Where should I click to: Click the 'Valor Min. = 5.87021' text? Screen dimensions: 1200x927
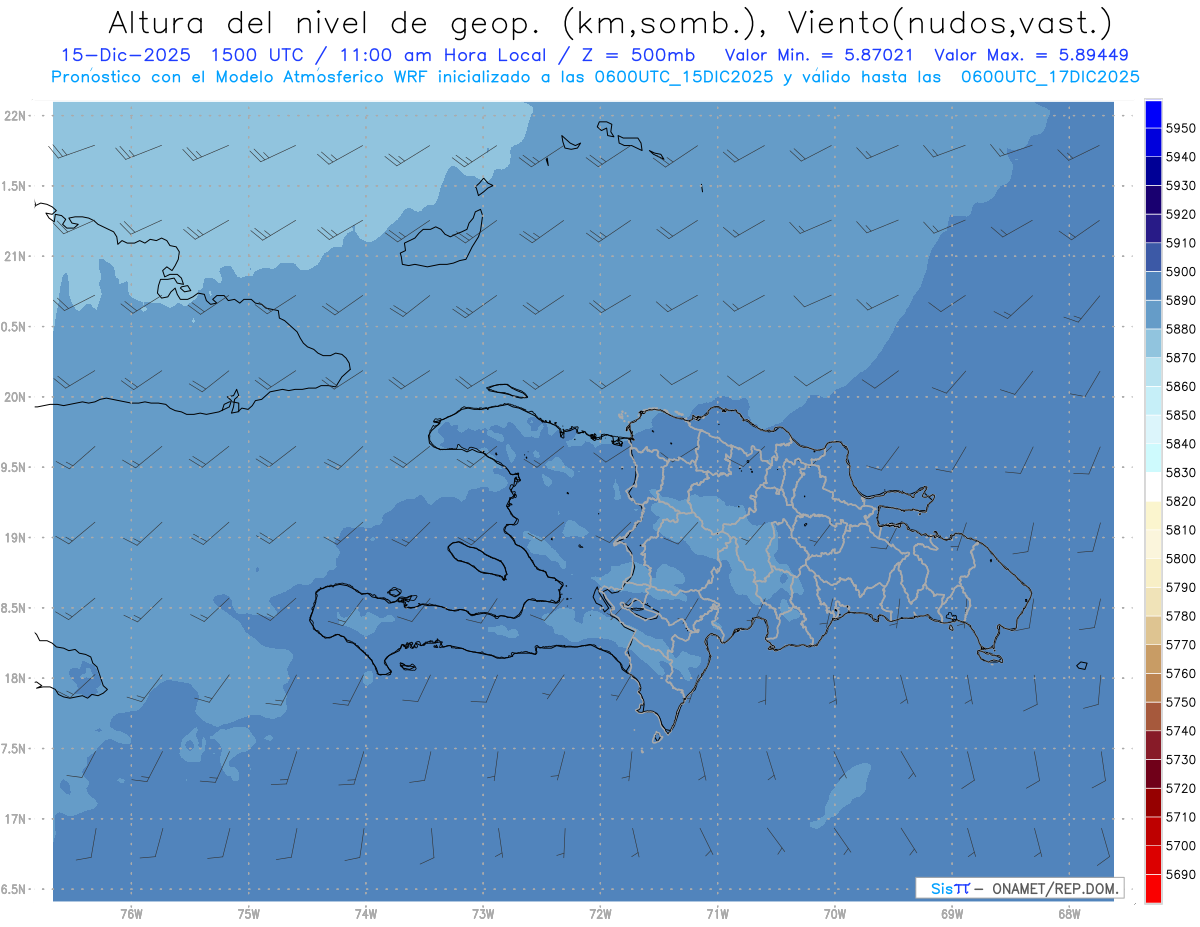tap(820, 56)
